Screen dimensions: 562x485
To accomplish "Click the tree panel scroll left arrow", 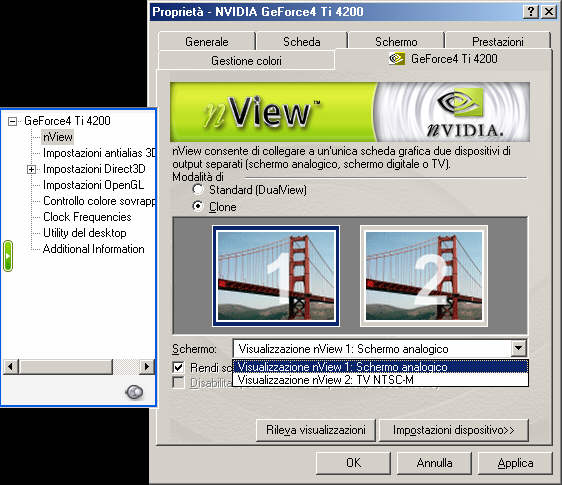I will click(x=10, y=366).
